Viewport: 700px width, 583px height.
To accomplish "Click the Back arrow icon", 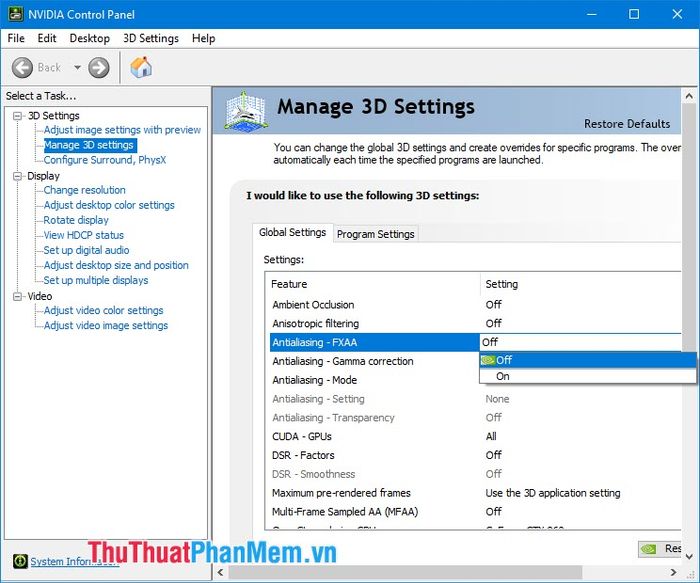I will (22, 68).
